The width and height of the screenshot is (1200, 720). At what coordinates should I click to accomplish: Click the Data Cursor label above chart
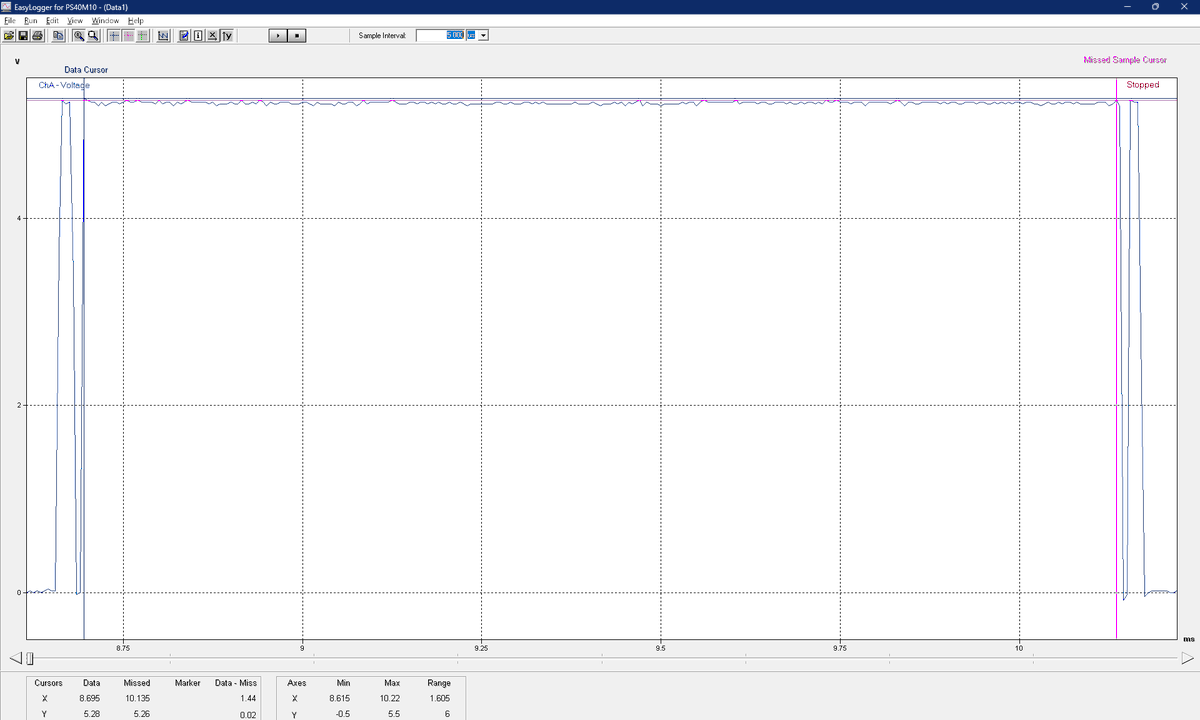[86, 70]
